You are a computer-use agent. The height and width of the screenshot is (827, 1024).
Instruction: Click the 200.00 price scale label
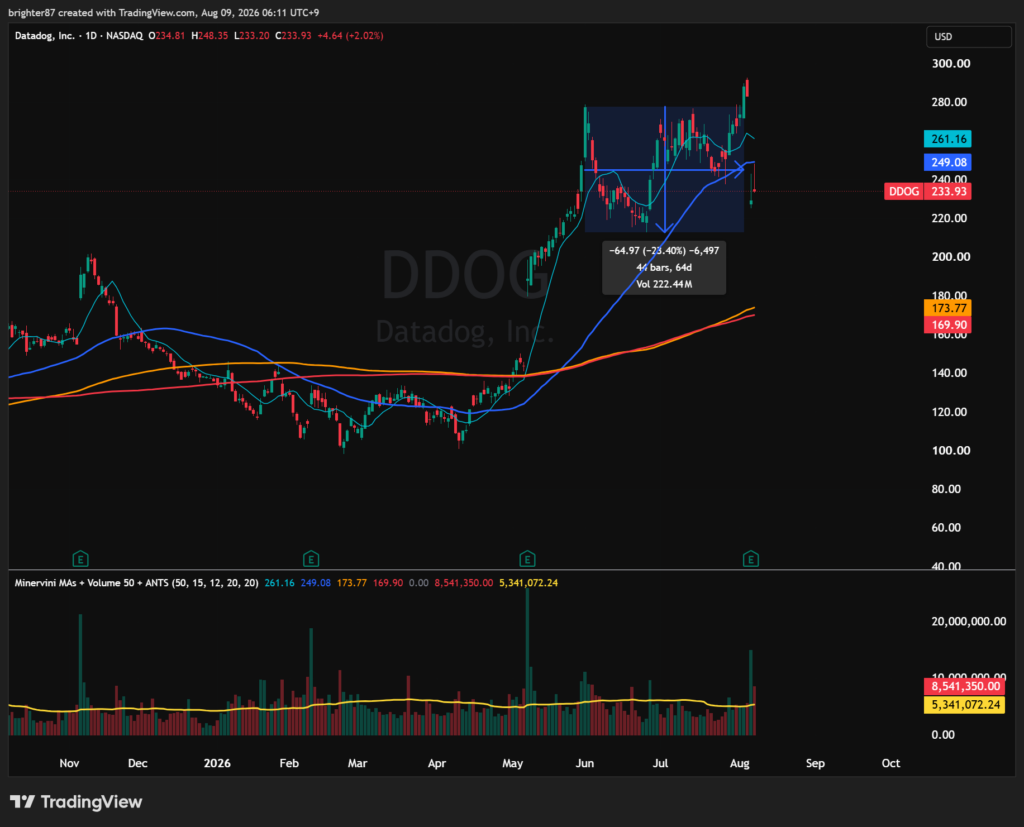tap(950, 257)
